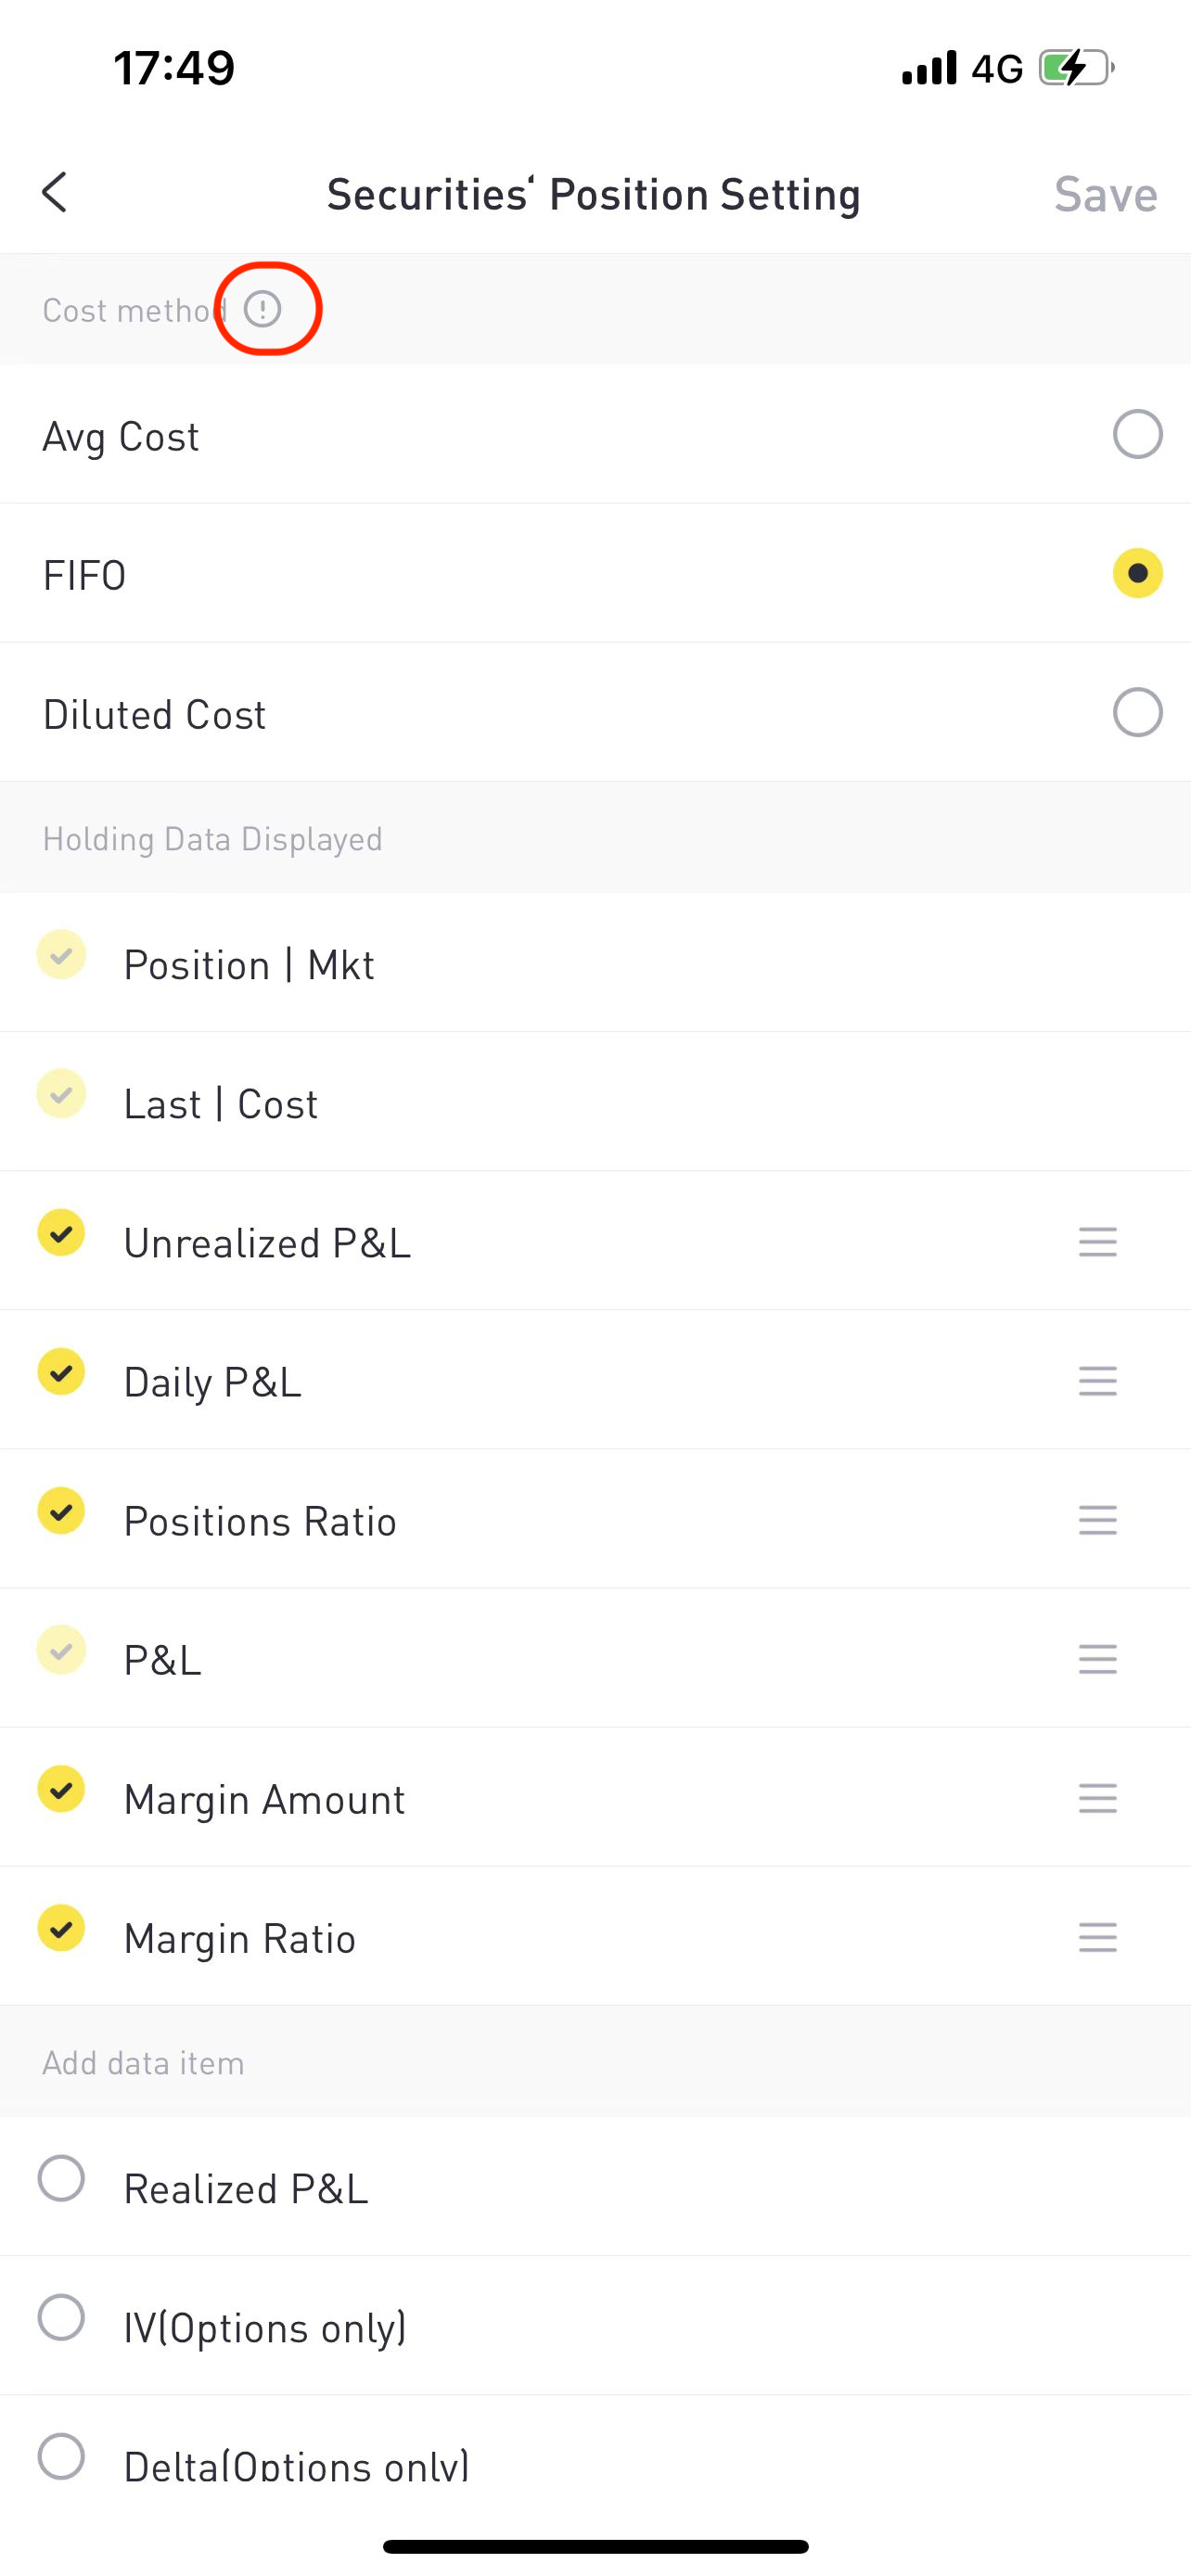Open the Cost method info icon
The width and height of the screenshot is (1191, 2576).
pyautogui.click(x=263, y=309)
